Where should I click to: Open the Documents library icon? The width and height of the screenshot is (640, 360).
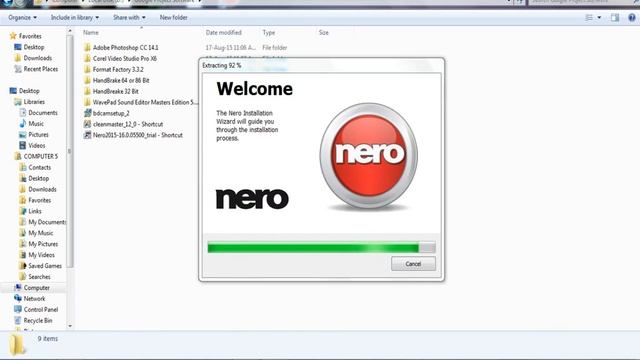(x=23, y=113)
